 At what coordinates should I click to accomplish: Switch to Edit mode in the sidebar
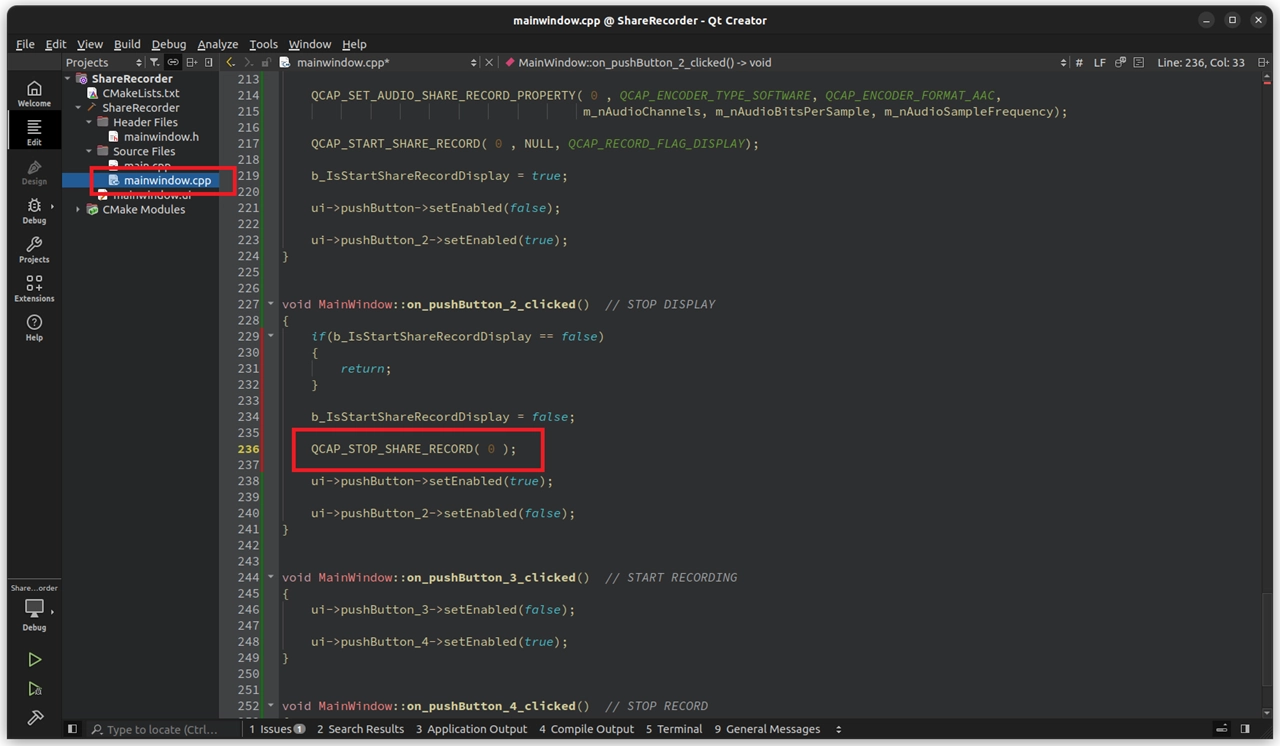tap(34, 131)
